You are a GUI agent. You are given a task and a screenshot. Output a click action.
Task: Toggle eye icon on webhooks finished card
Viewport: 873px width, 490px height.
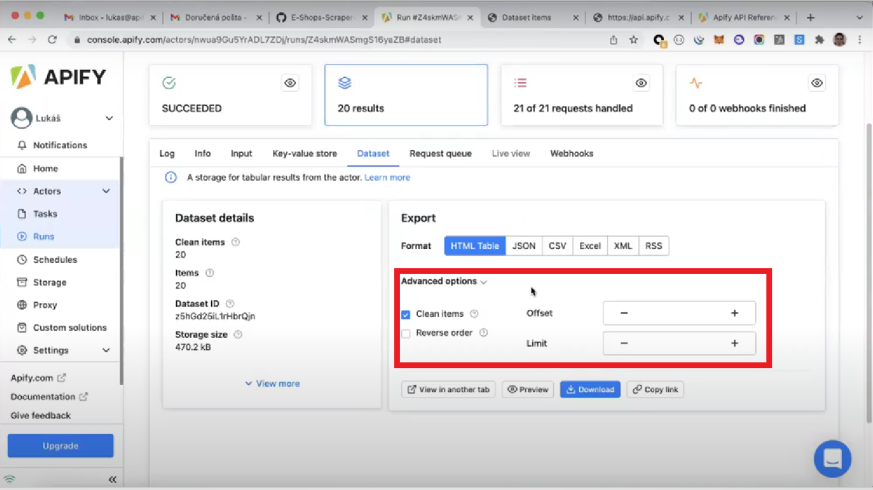tap(817, 83)
